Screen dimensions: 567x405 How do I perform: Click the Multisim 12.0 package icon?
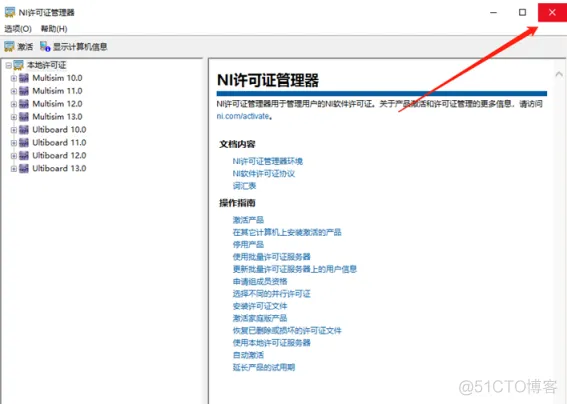pyautogui.click(x=24, y=104)
